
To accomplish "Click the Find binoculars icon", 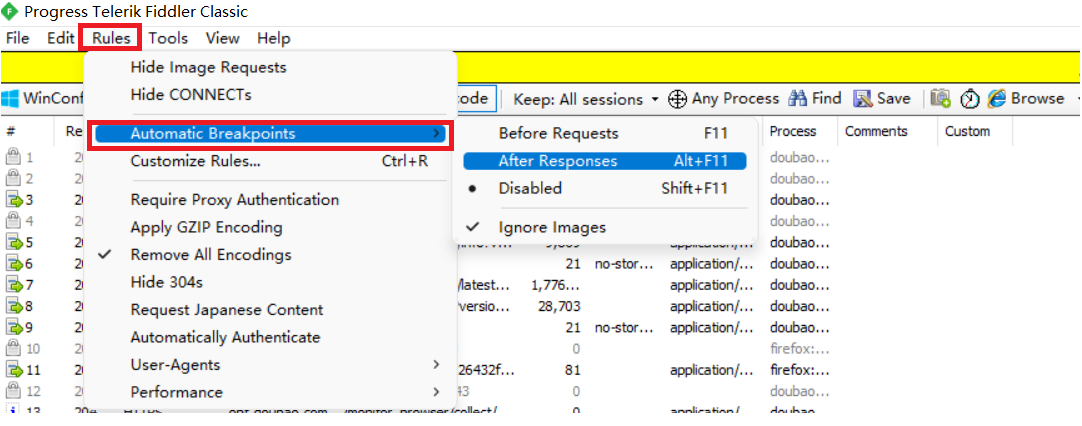I will (x=798, y=99).
